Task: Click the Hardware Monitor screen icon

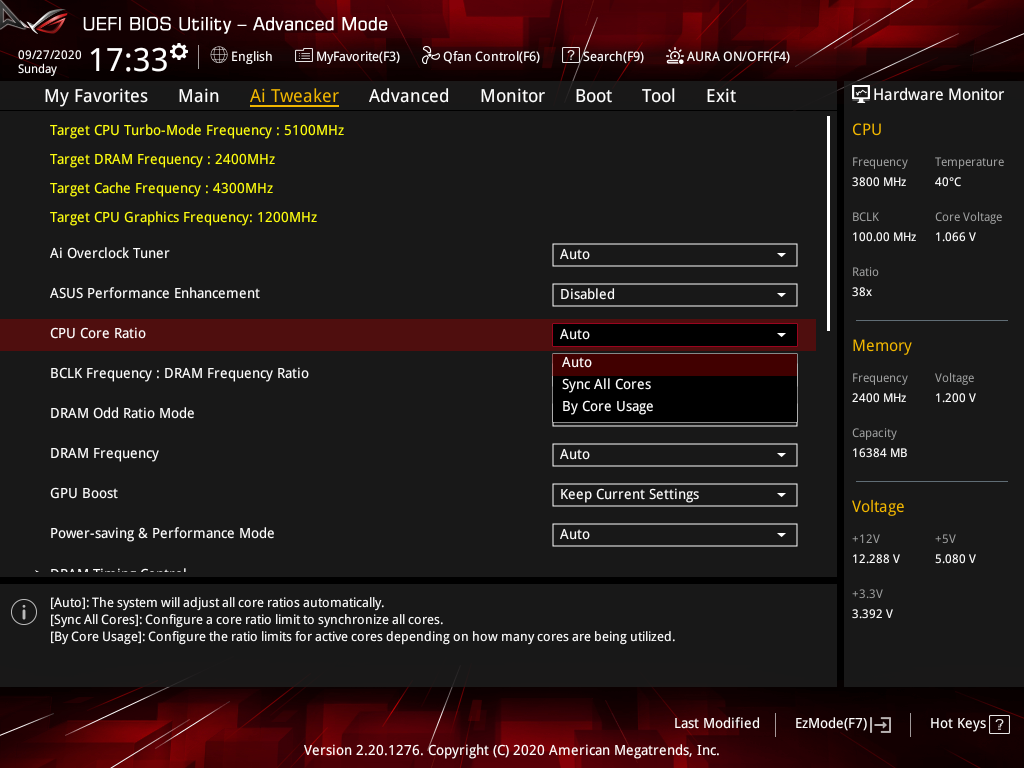Action: pos(861,94)
